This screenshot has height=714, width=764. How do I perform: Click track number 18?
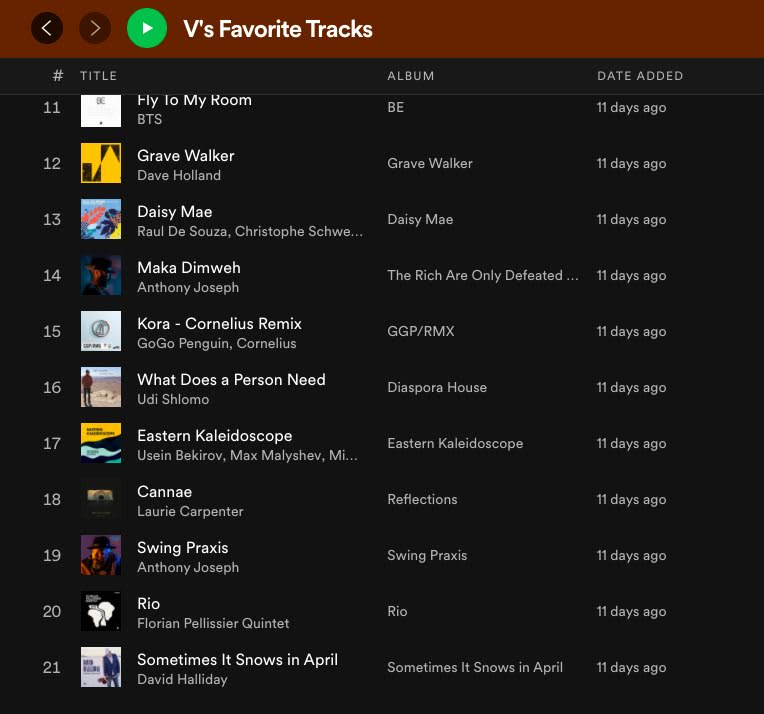[52, 500]
